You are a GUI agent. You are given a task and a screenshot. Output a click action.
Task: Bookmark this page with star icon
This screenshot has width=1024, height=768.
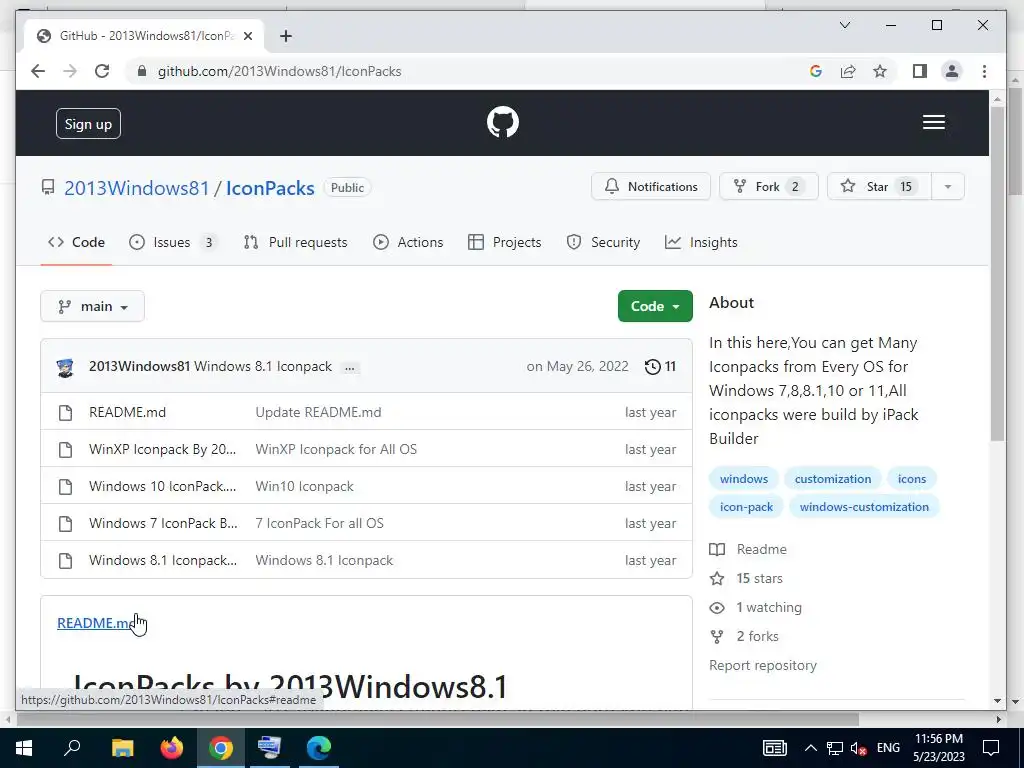coord(880,71)
